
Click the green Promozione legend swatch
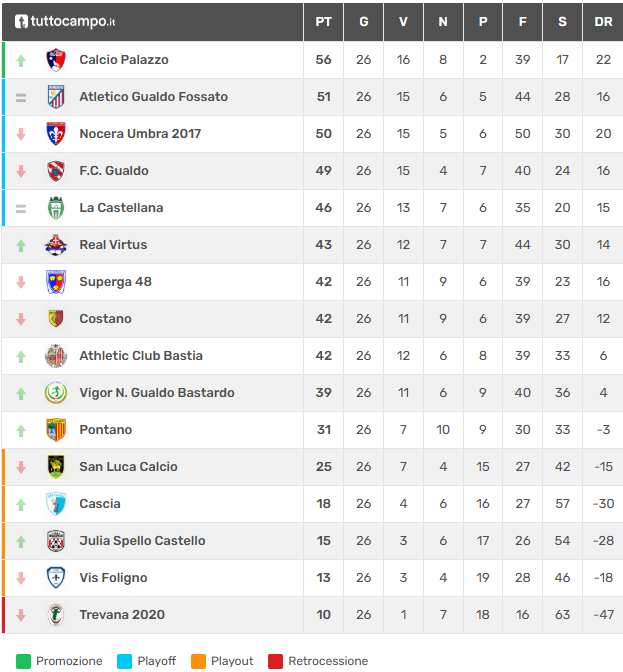(x=23, y=661)
